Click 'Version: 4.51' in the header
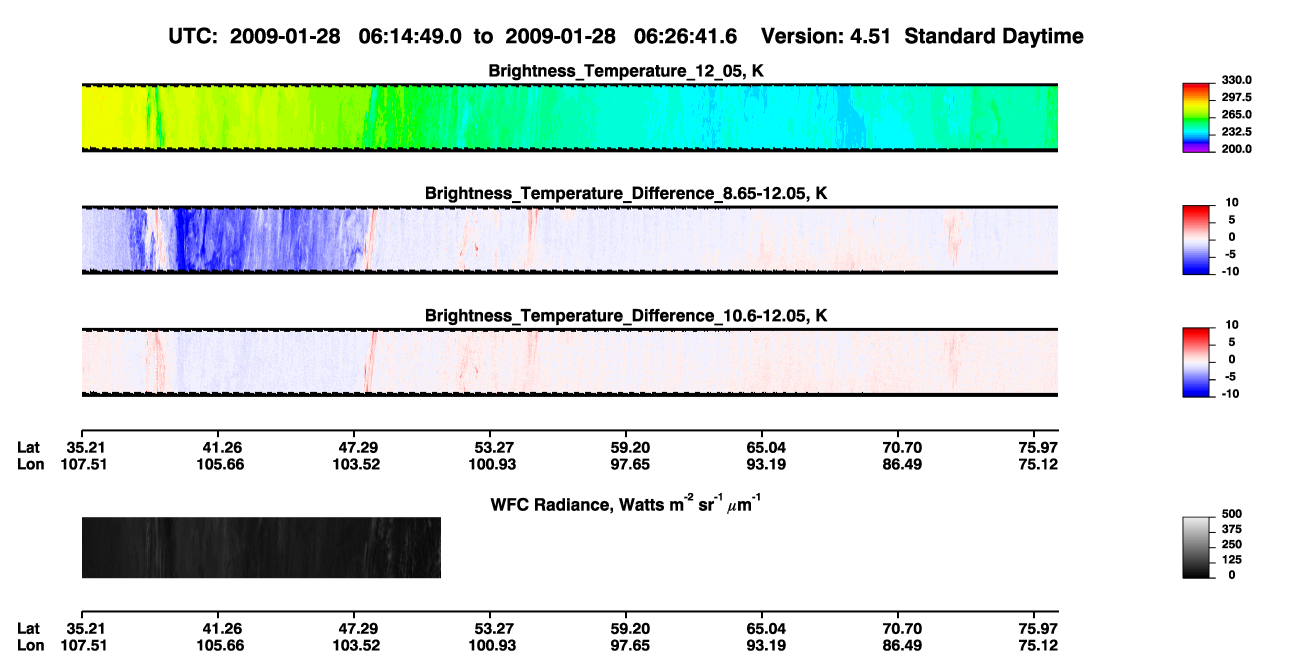This screenshot has height=667, width=1300. tap(826, 37)
